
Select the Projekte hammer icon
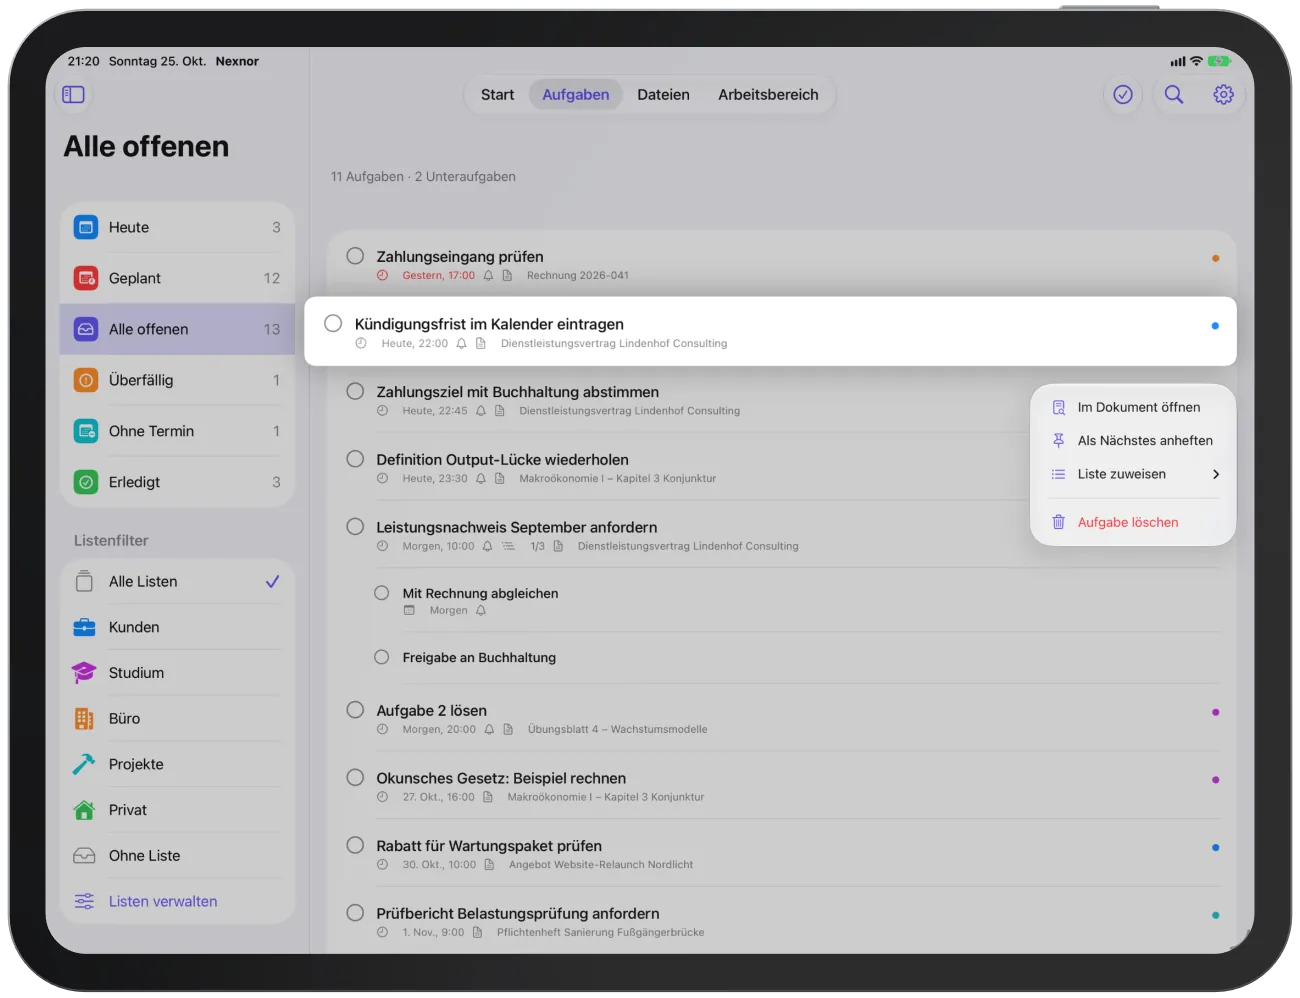(x=84, y=764)
